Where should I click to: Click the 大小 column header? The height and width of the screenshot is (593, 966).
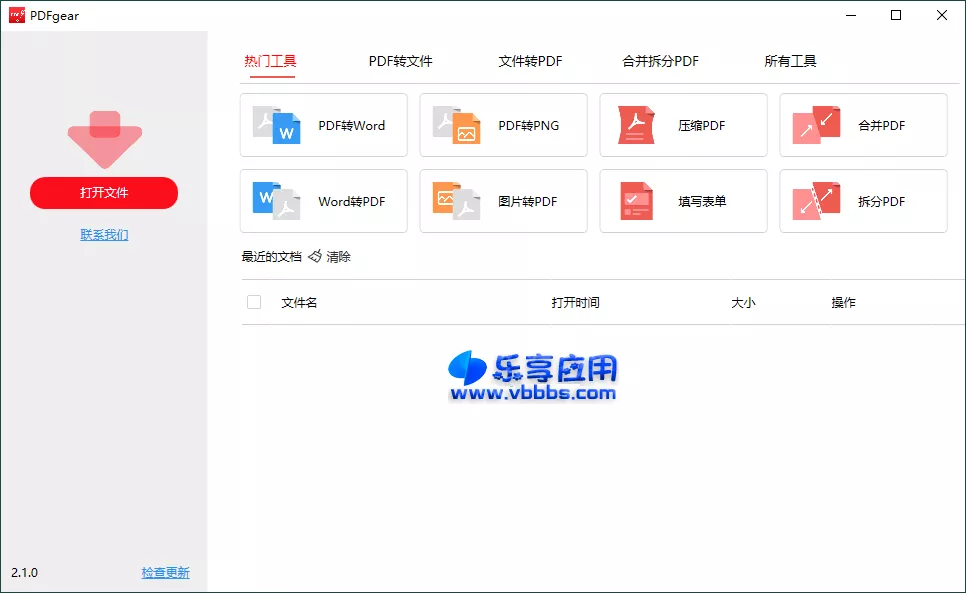click(744, 301)
